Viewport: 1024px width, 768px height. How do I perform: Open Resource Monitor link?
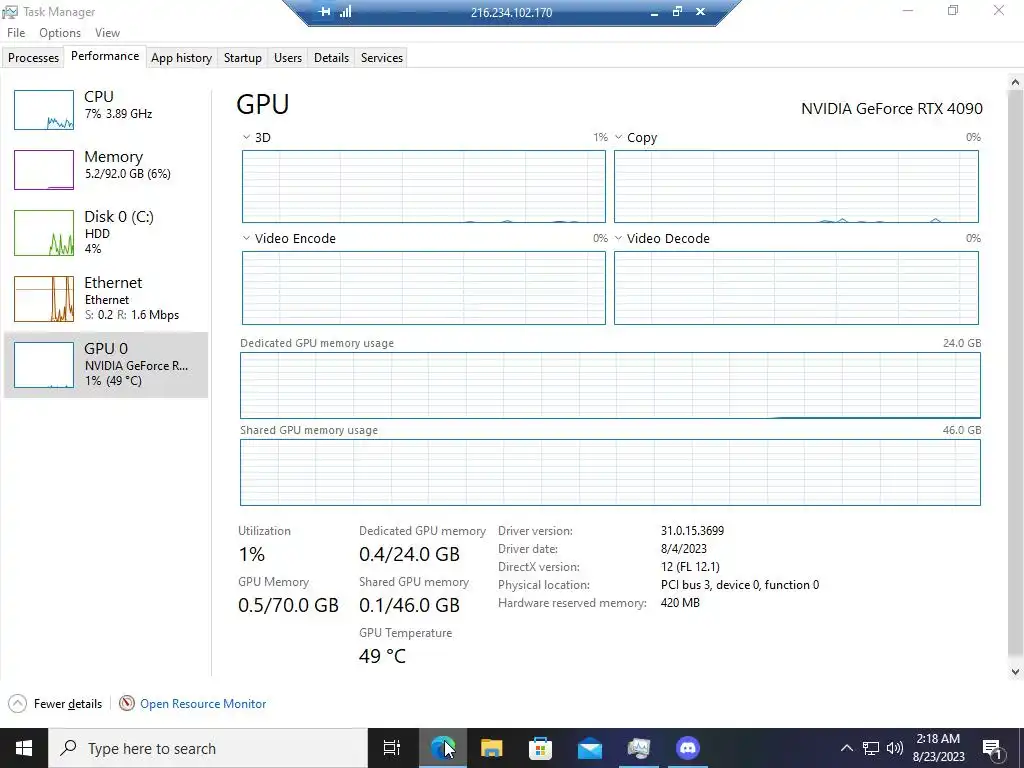click(x=202, y=703)
